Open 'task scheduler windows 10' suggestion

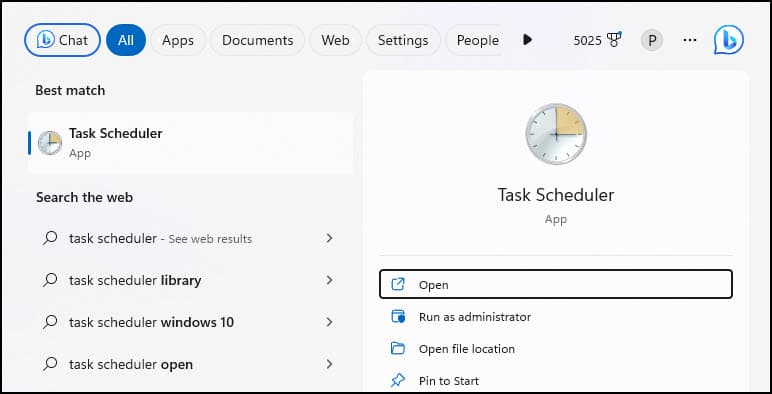coord(190,322)
